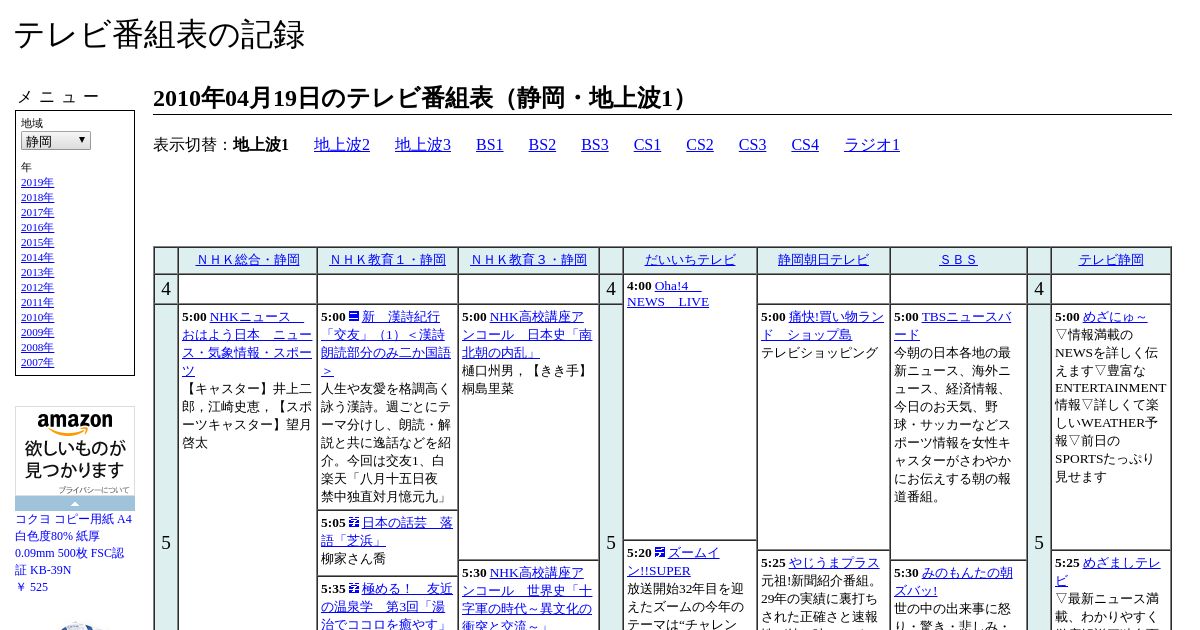Select year 2007年 in menu
Image resolution: width=1200 pixels, height=630 pixels.
click(x=37, y=363)
